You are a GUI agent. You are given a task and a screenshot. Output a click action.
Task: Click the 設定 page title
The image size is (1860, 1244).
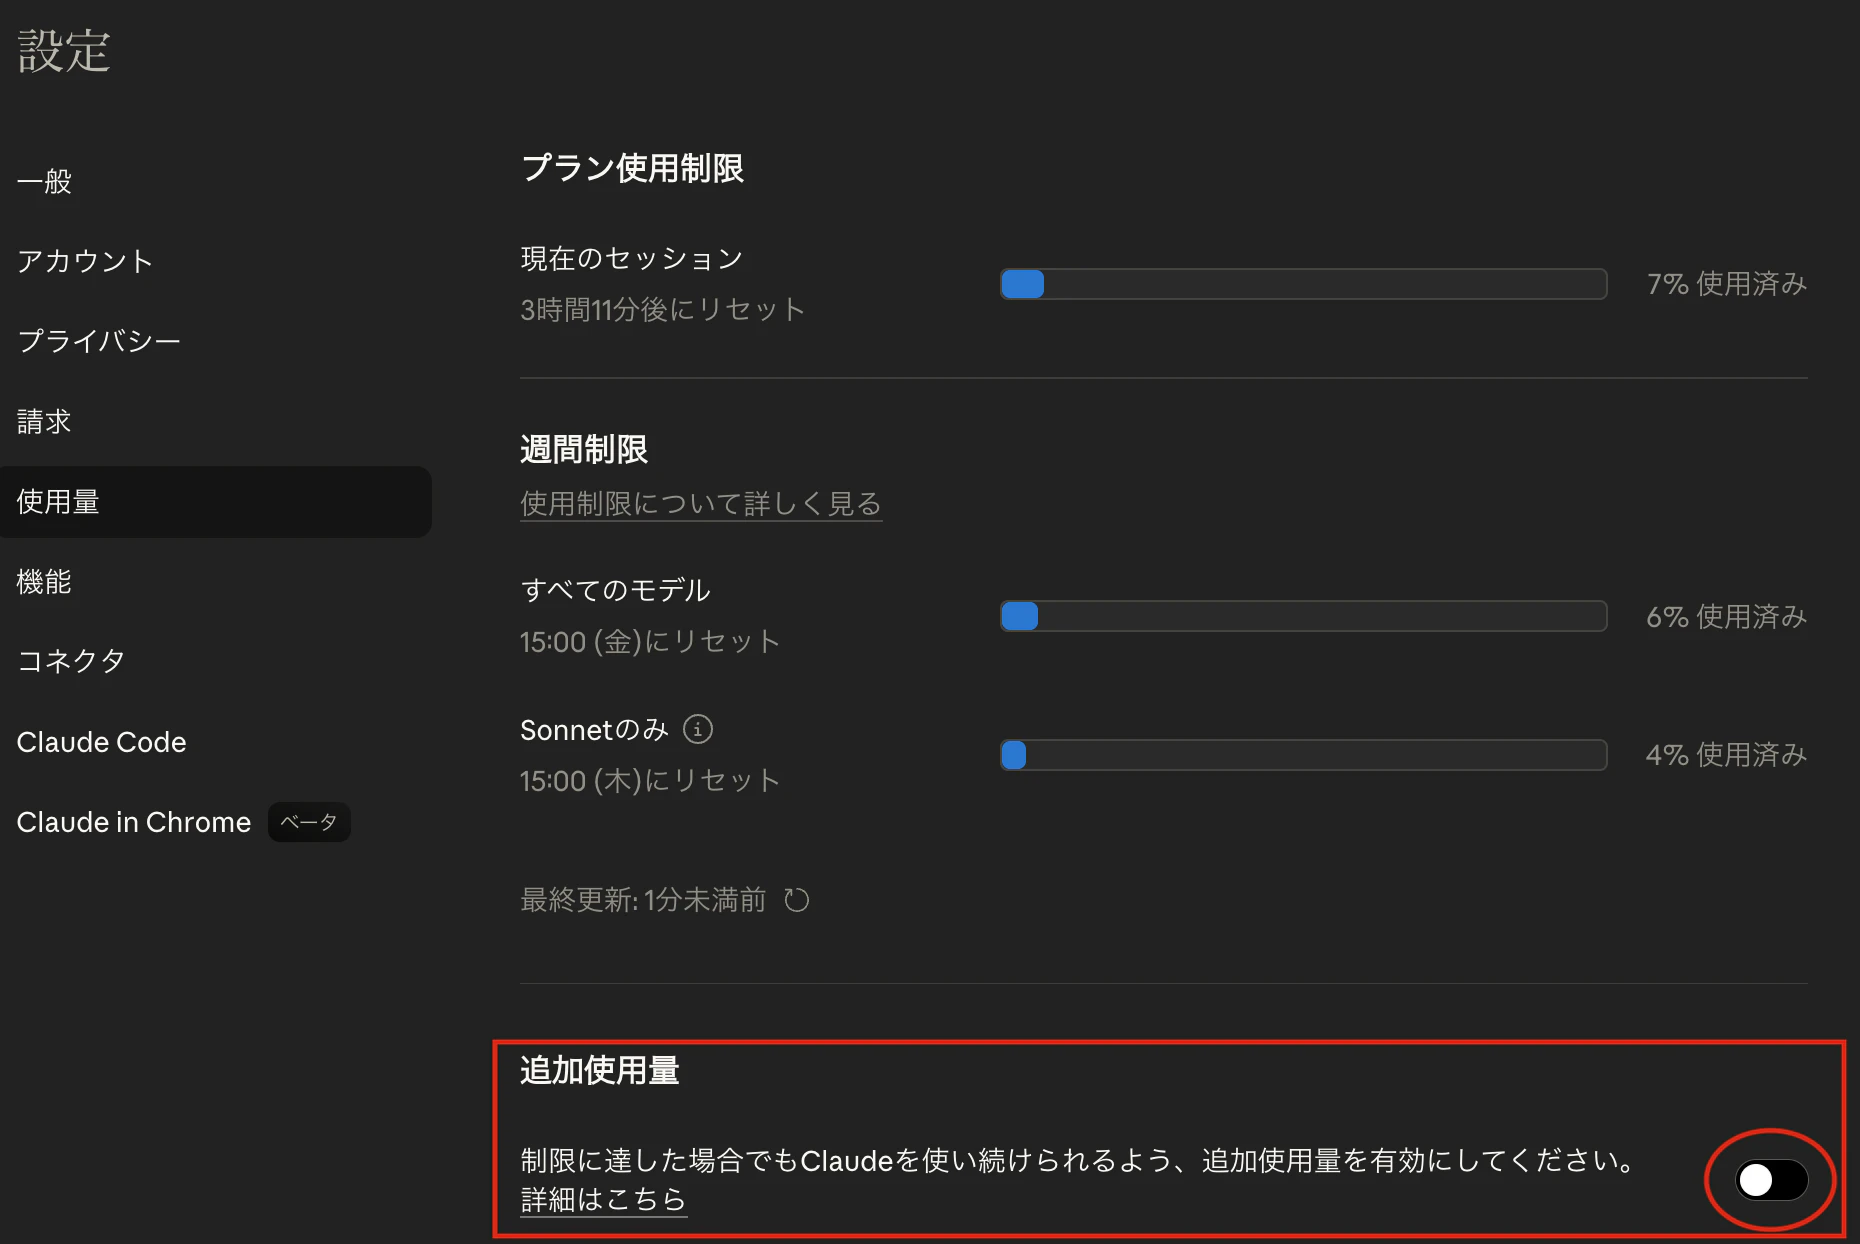tap(64, 51)
